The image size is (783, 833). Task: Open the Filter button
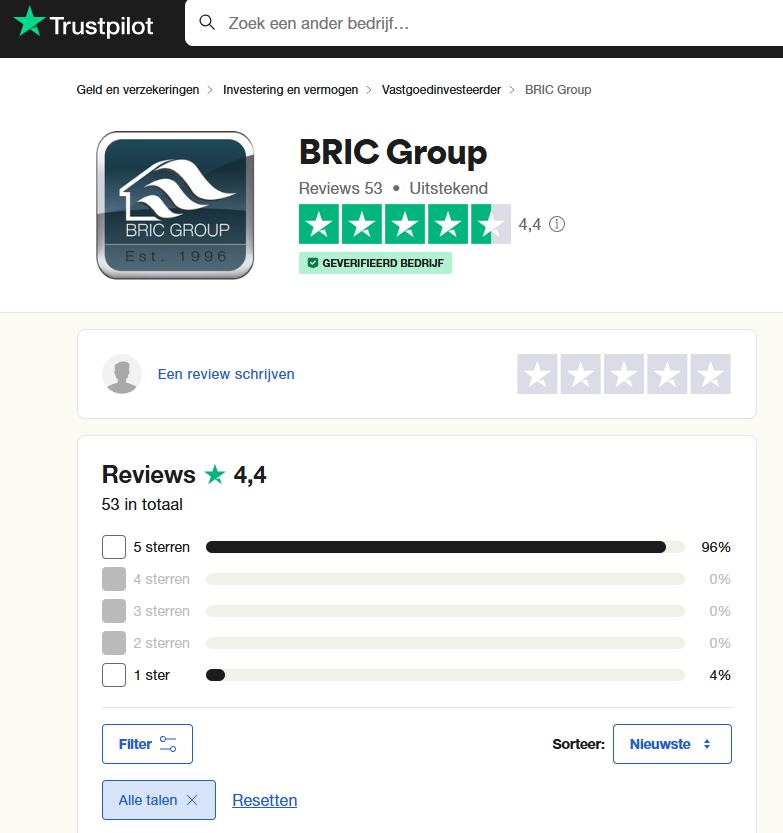click(x=147, y=744)
